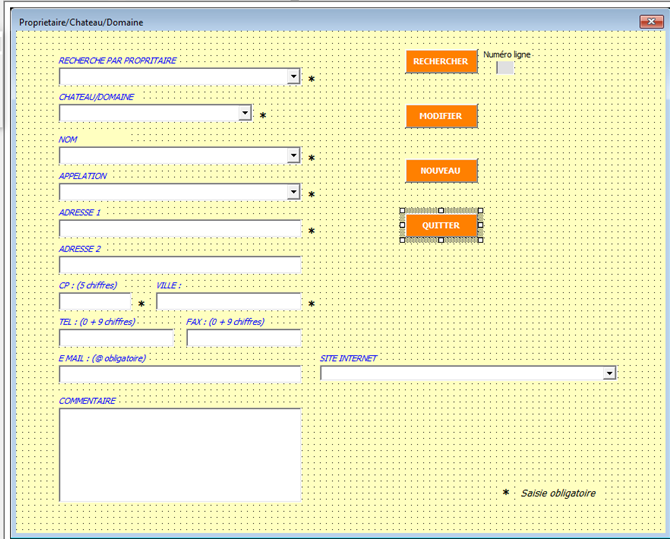
Task: Click the TEL phone number field
Action: click(x=116, y=338)
